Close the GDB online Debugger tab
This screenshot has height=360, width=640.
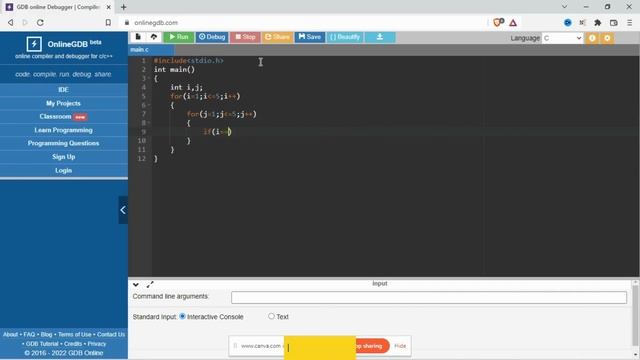pos(109,7)
